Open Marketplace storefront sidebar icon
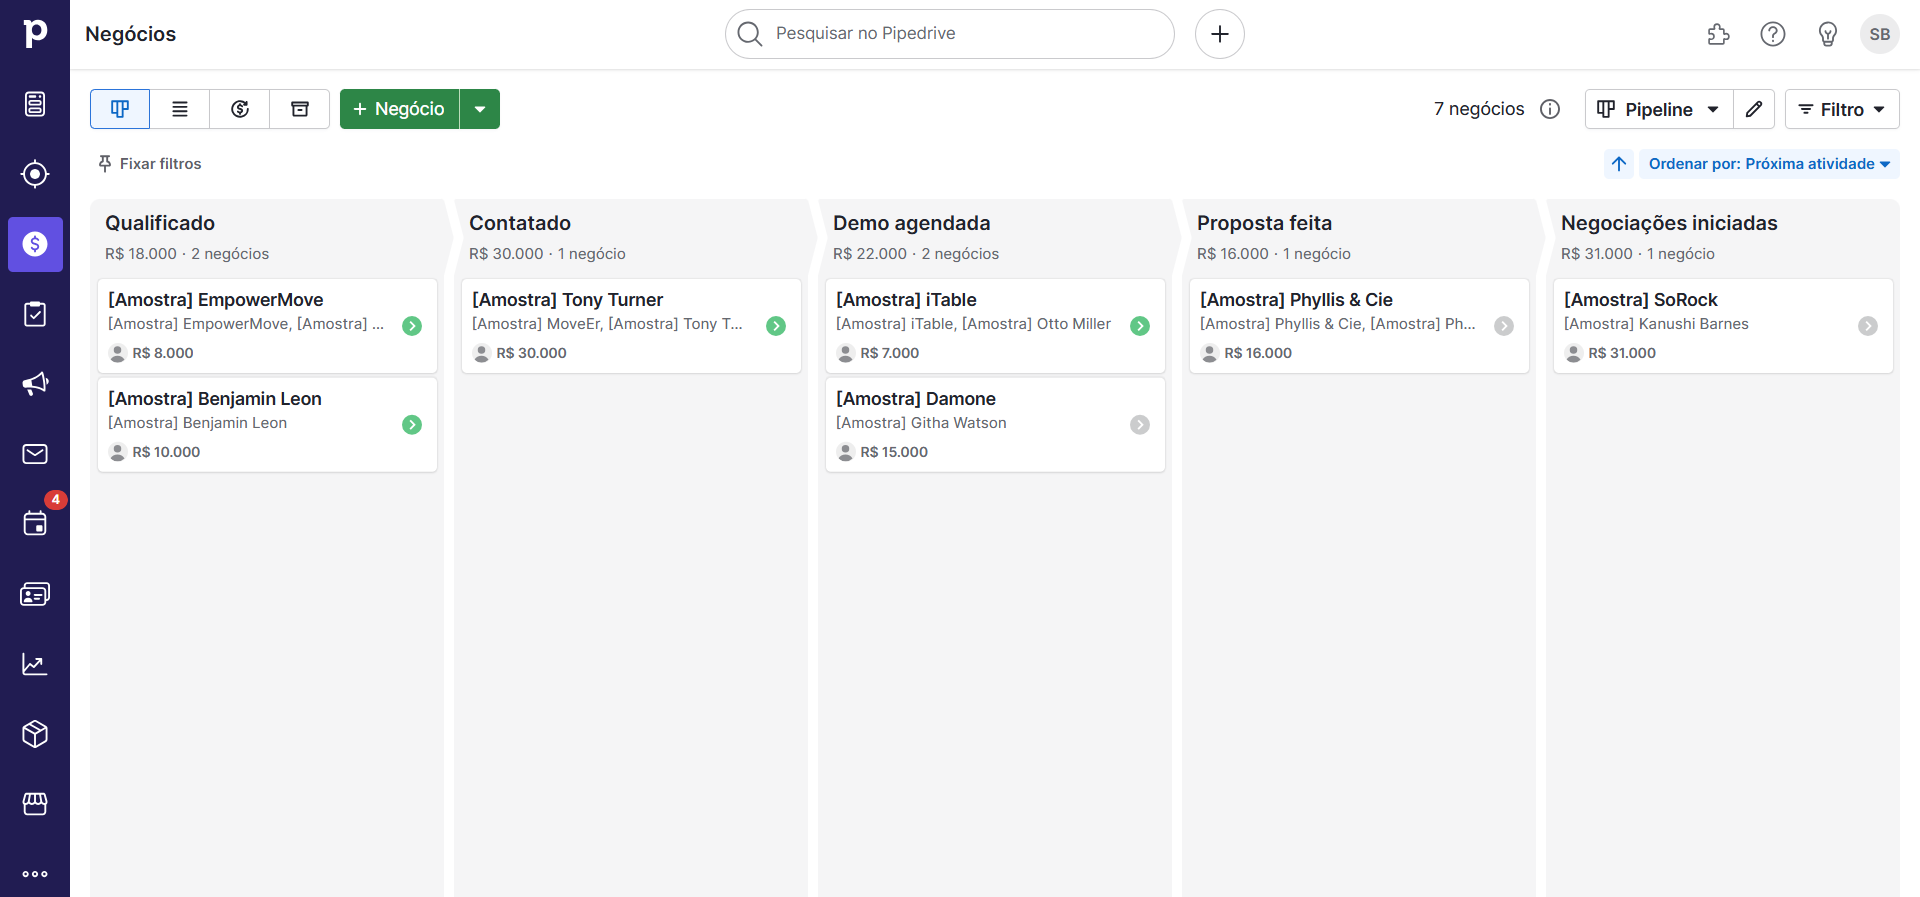Screen dimensions: 1920x897 coord(35,804)
